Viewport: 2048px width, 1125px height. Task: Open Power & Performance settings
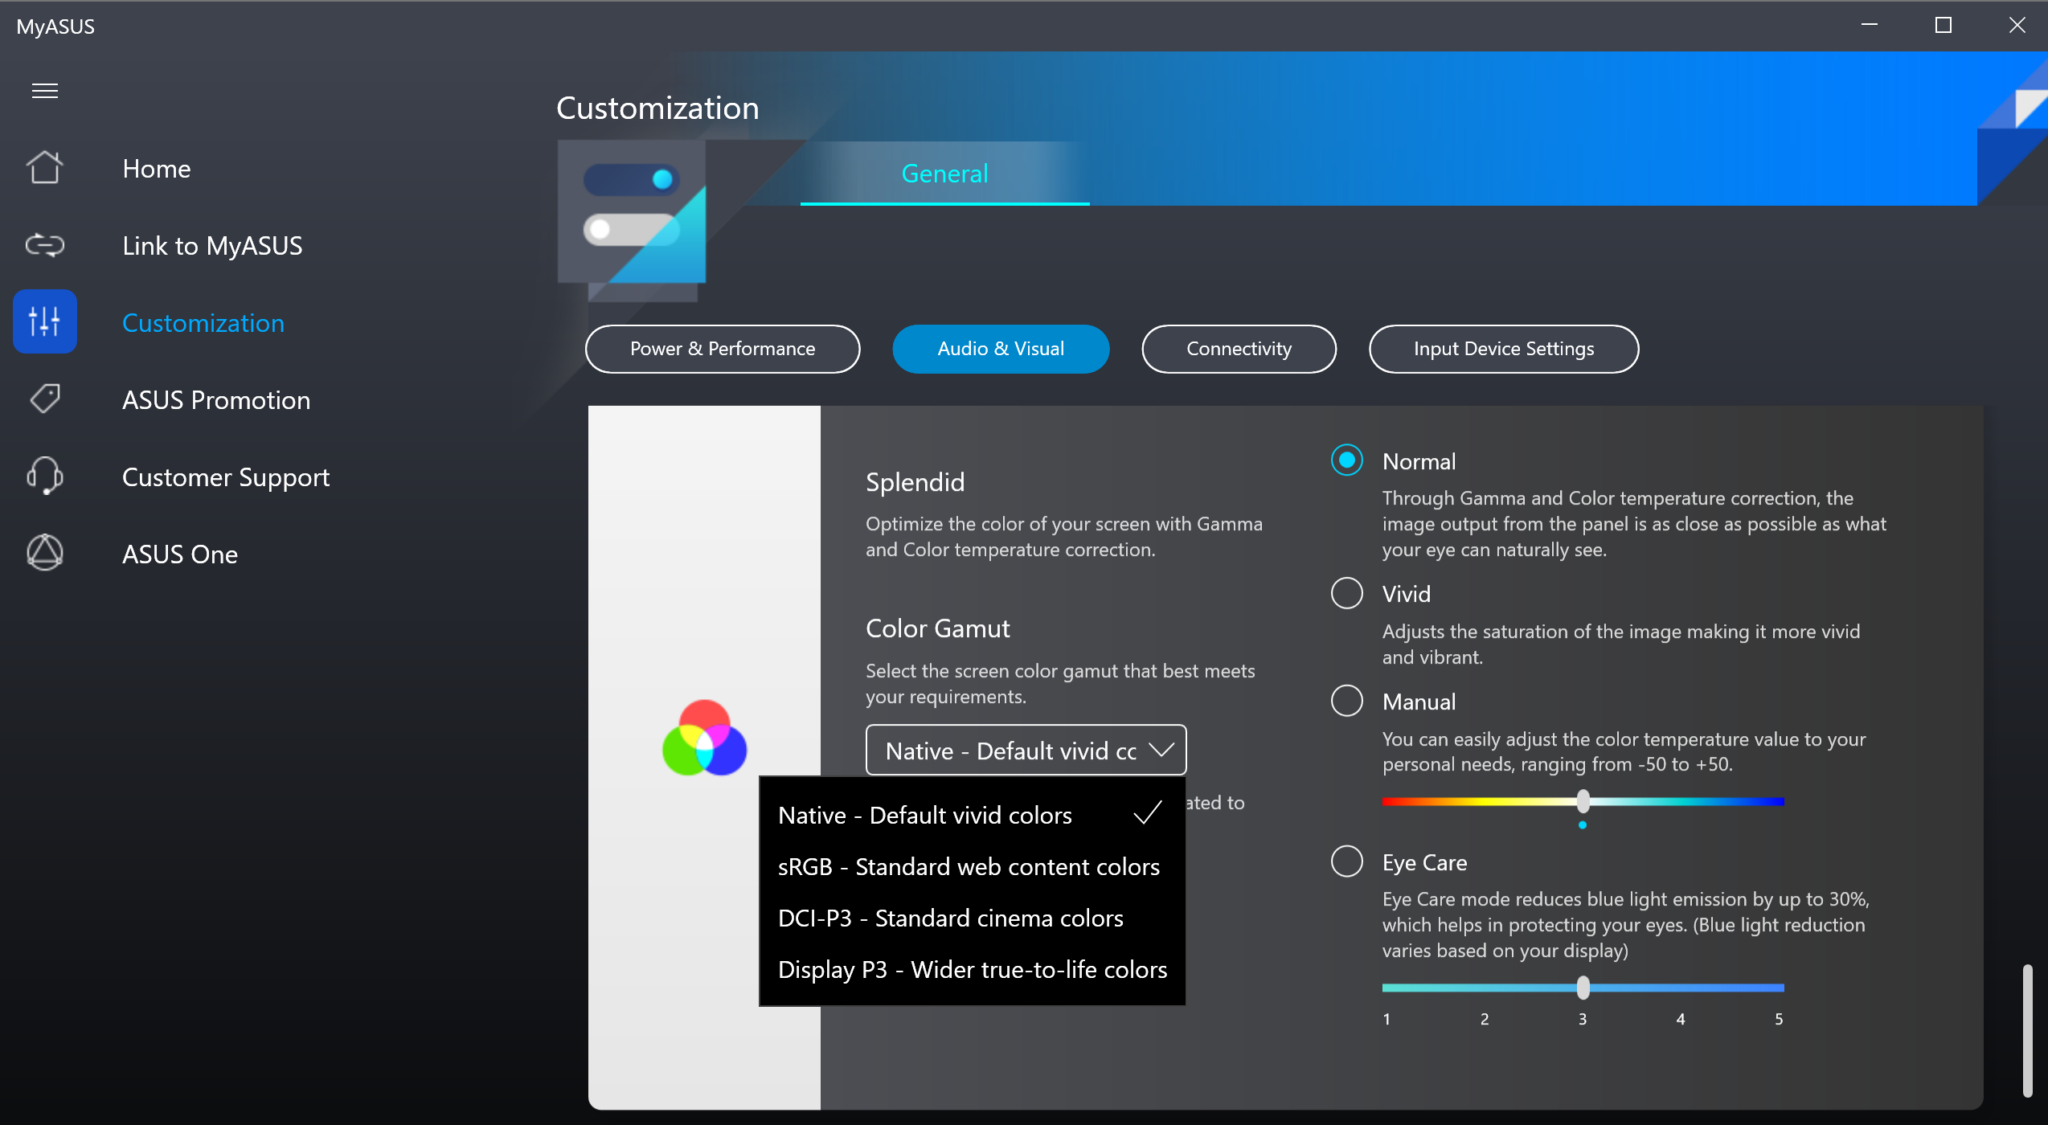tap(722, 349)
